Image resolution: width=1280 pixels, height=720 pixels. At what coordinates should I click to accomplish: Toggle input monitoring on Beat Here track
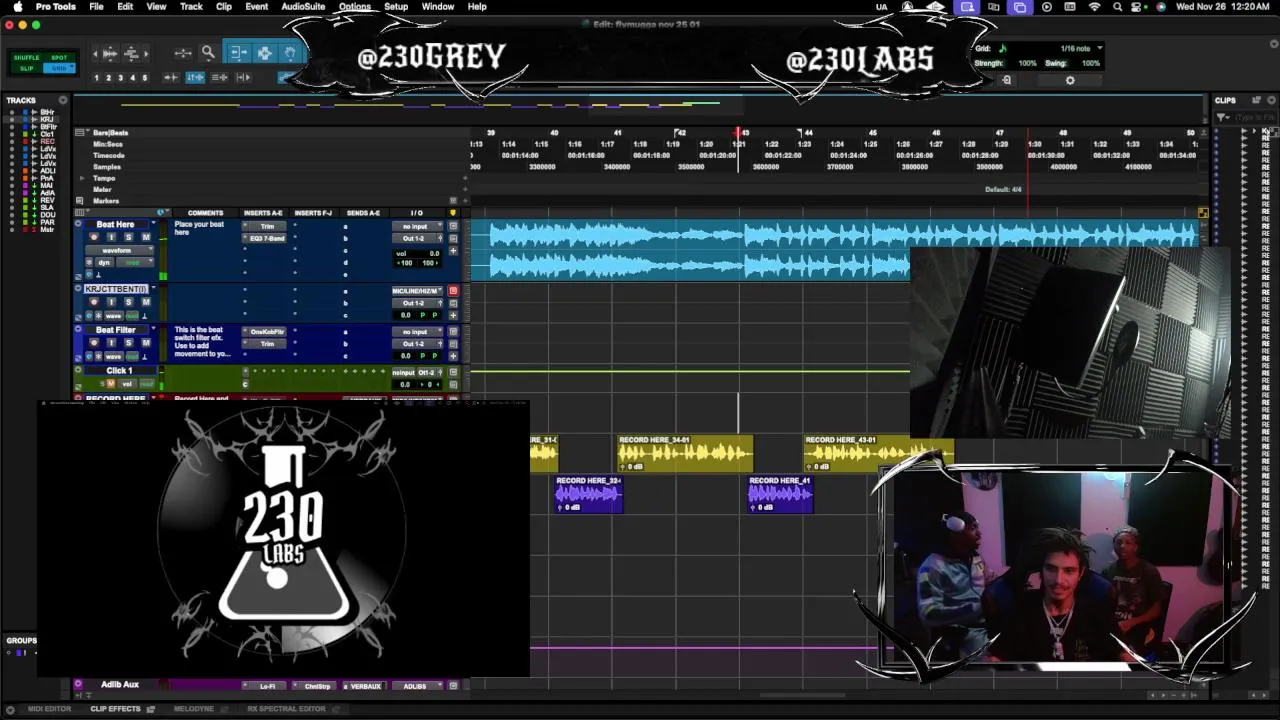111,237
